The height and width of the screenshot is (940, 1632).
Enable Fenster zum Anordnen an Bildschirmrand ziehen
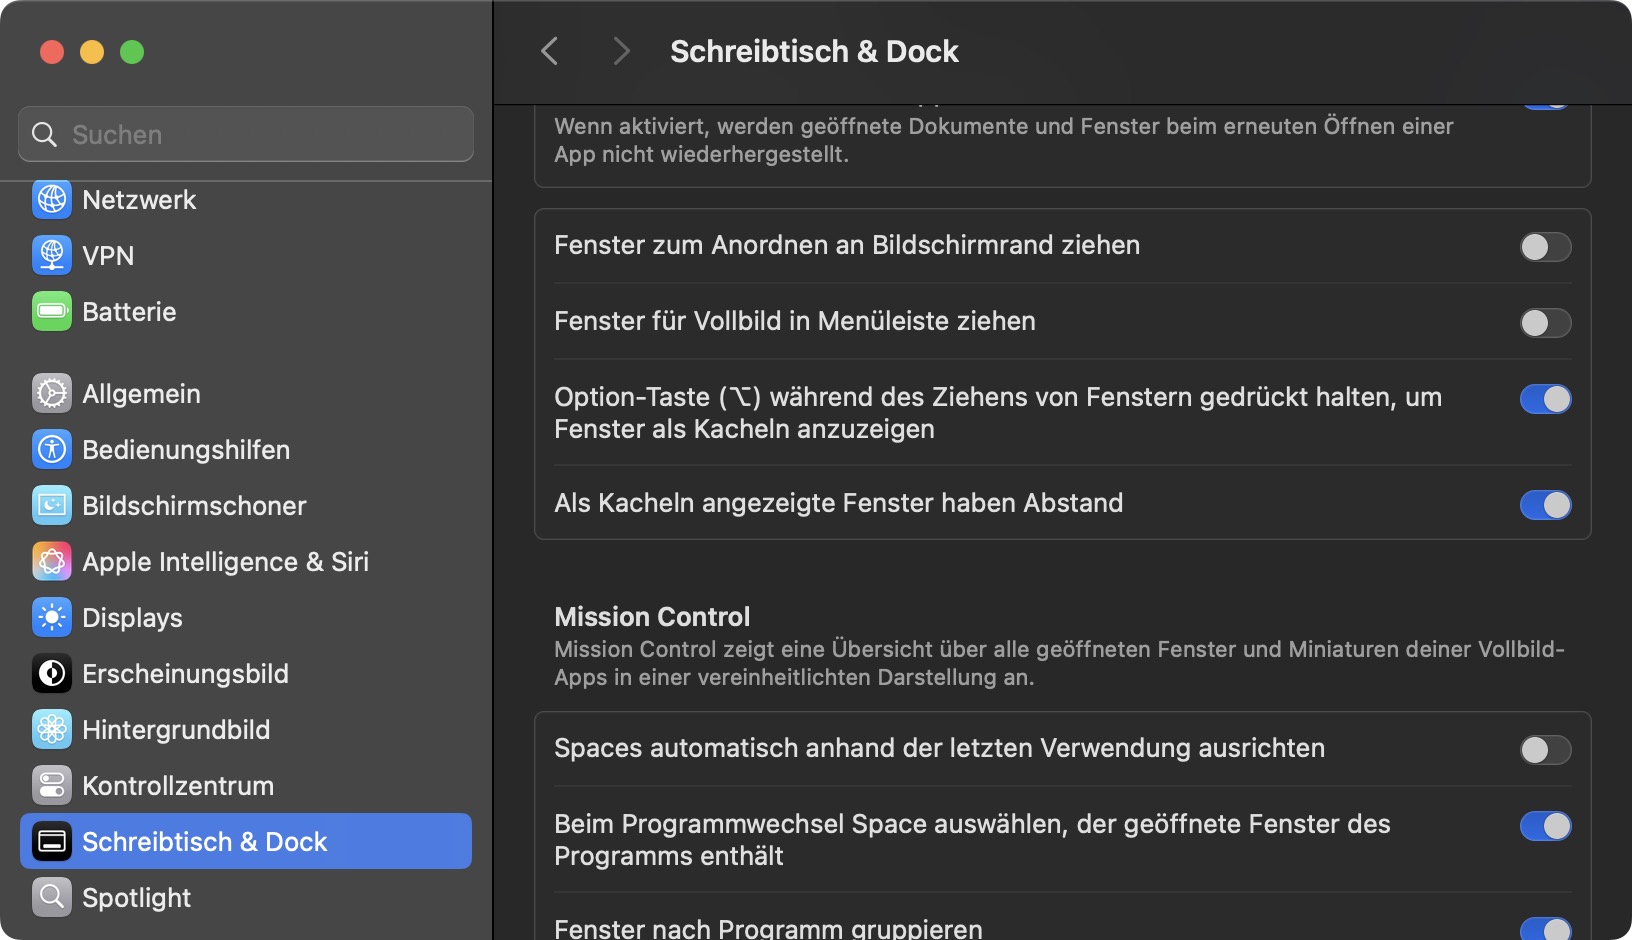point(1545,247)
